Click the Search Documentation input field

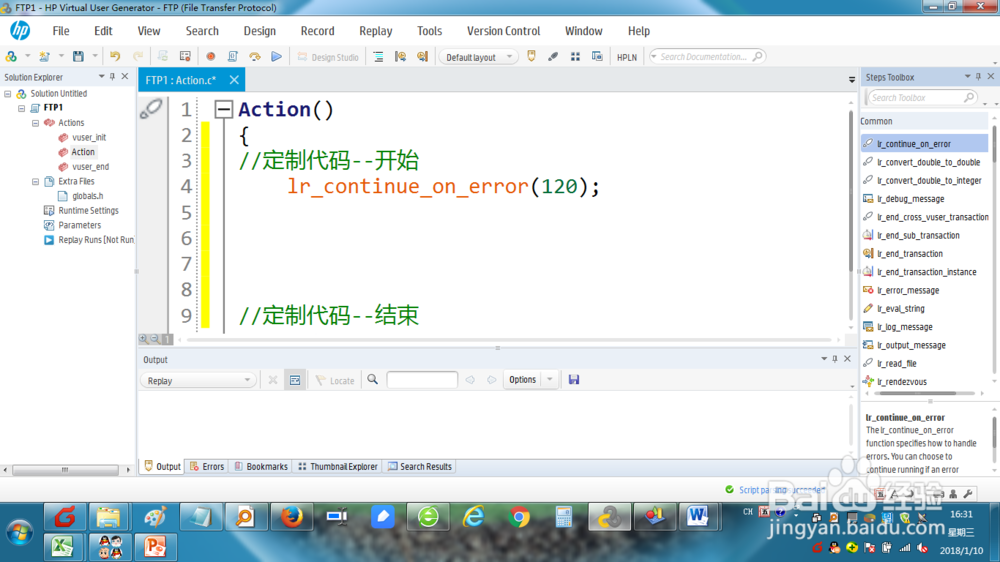click(x=707, y=57)
